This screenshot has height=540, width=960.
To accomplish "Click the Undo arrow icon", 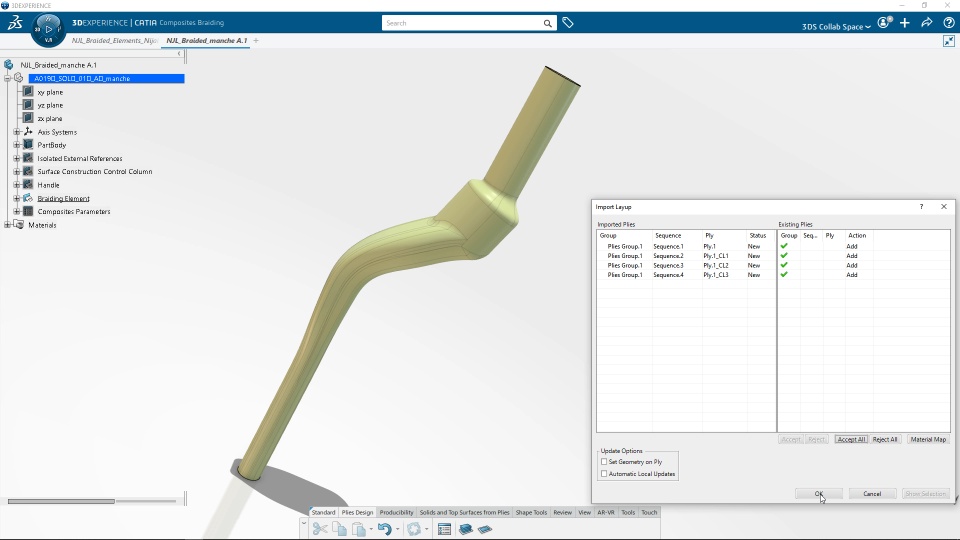I will (x=384, y=529).
